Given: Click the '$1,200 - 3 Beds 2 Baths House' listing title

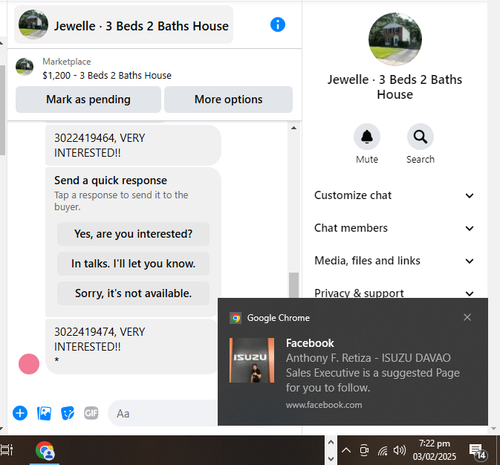Looking at the screenshot, I should coord(107,76).
